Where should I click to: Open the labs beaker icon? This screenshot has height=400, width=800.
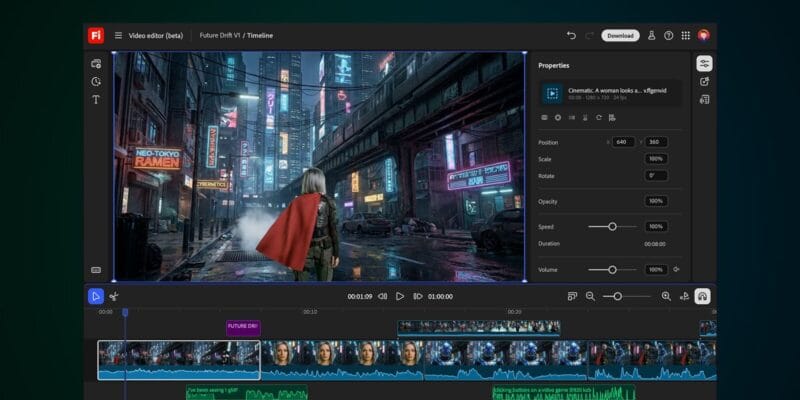[x=652, y=36]
